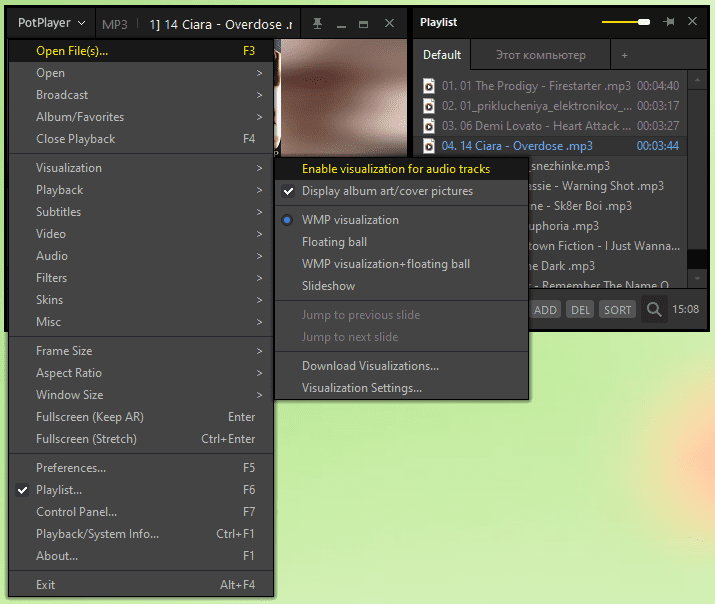Select Fullscreen (Keep AR) menu item
715x604 pixels.
pos(141,417)
